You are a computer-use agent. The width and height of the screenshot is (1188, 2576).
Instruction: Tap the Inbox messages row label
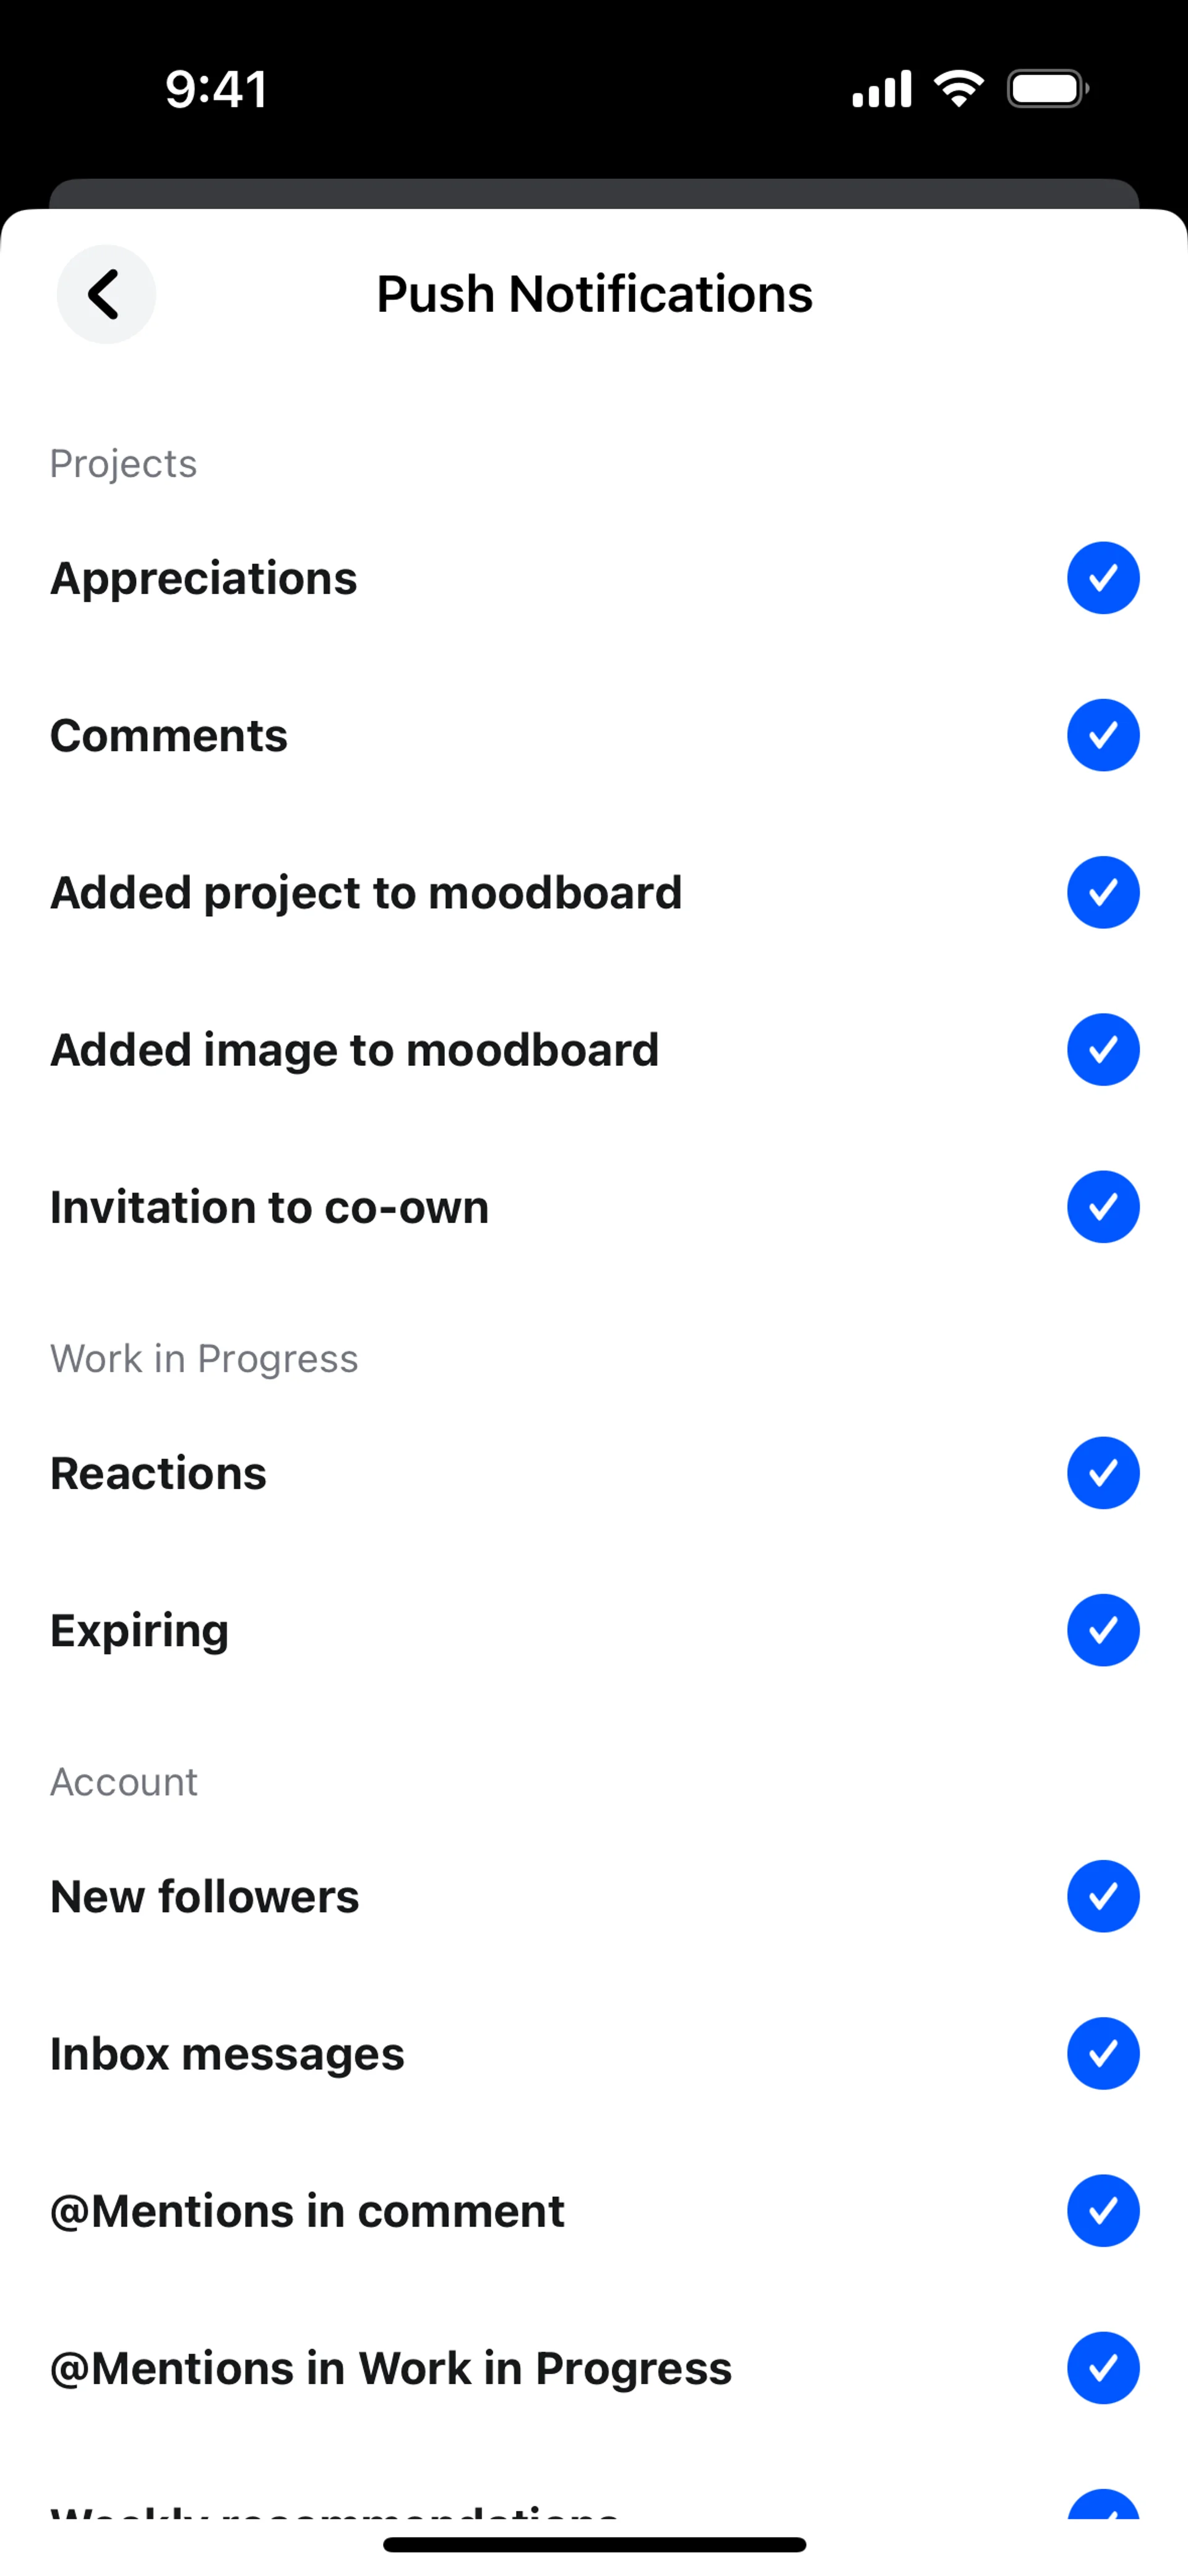click(x=227, y=2054)
